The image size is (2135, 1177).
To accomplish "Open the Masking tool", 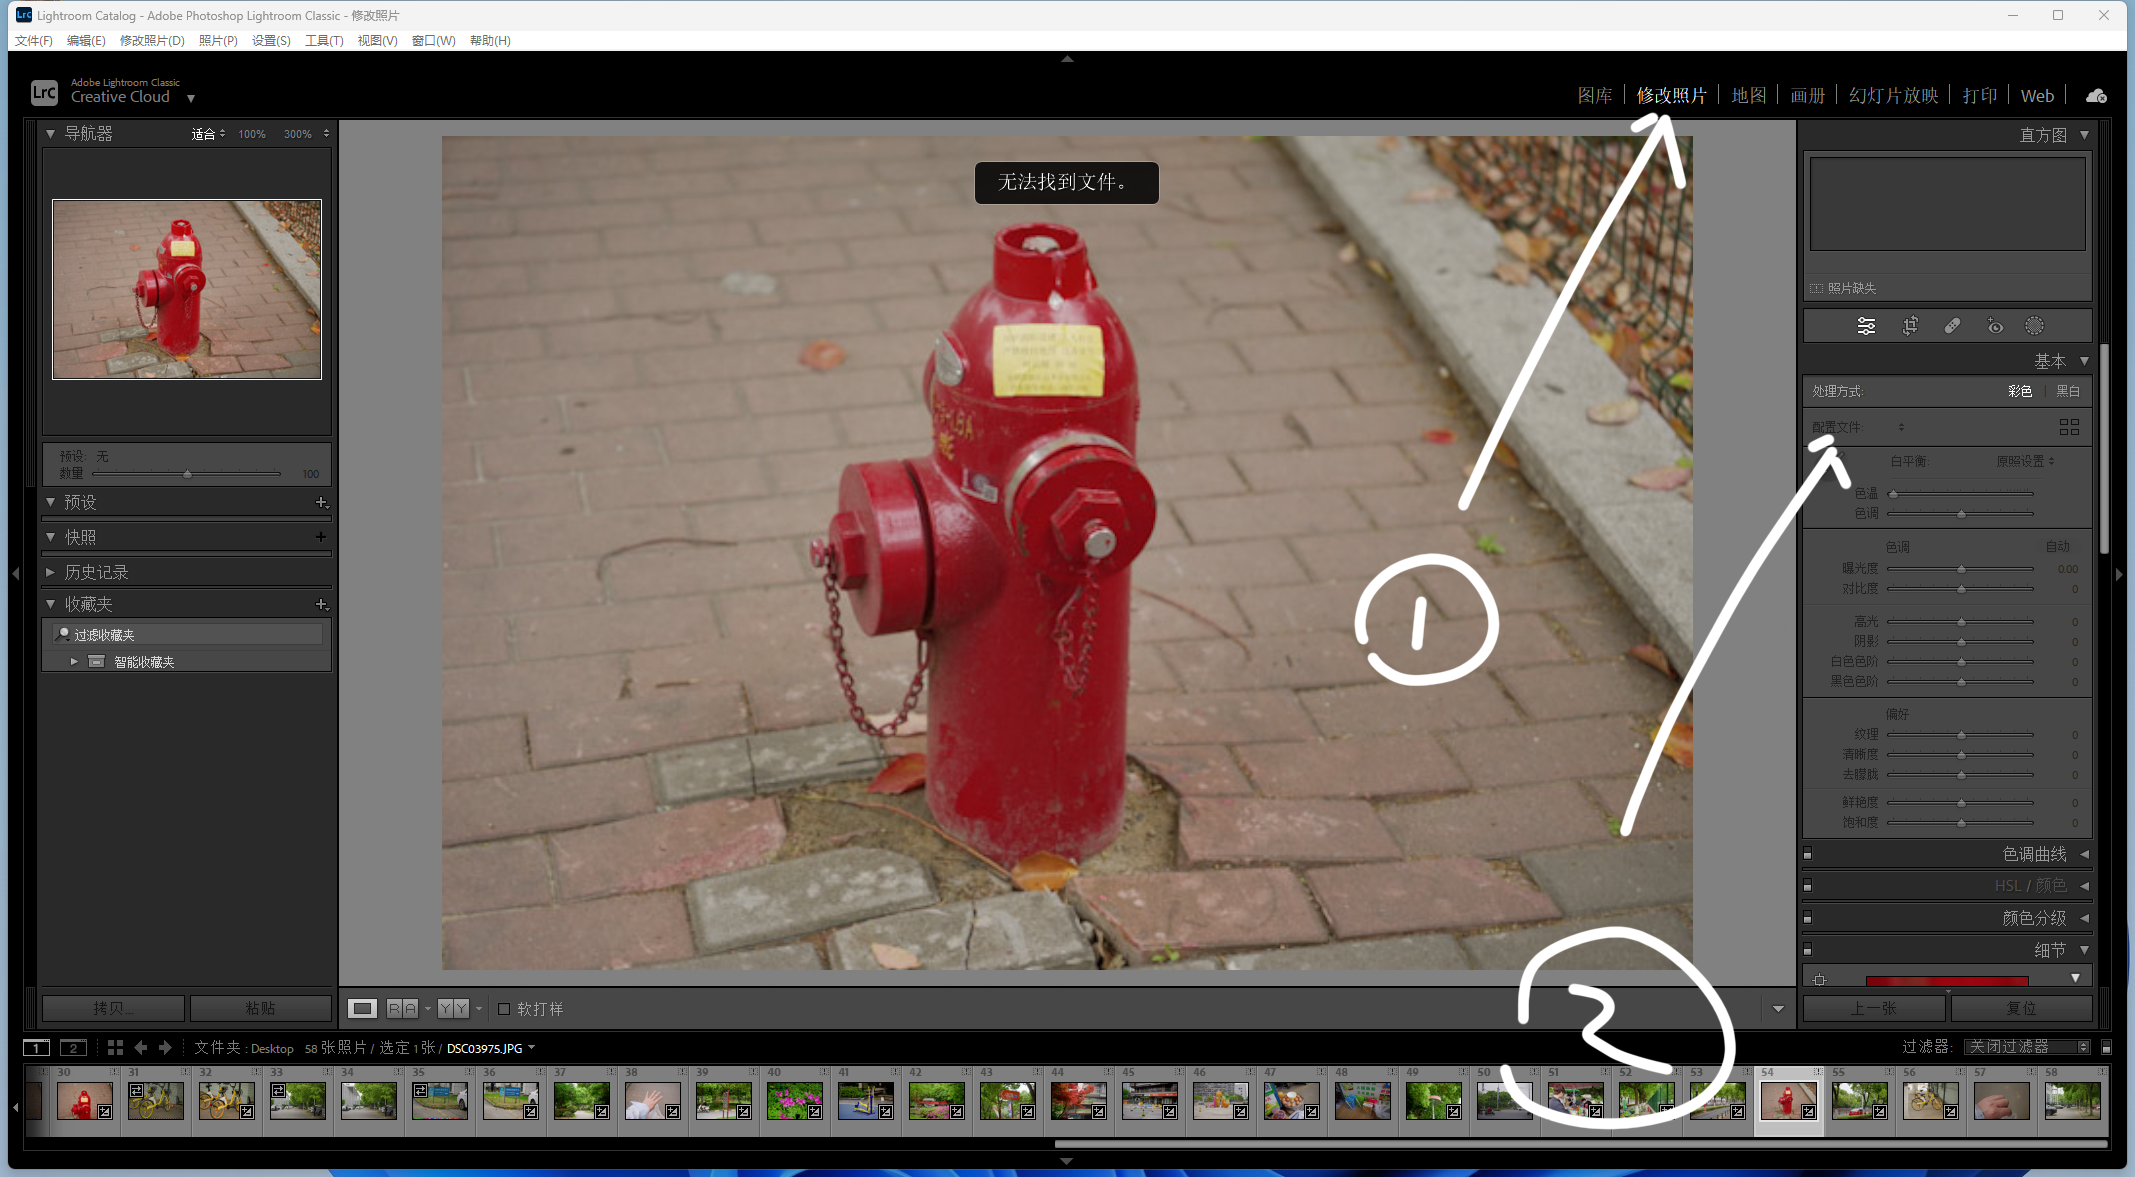I will 2034,326.
